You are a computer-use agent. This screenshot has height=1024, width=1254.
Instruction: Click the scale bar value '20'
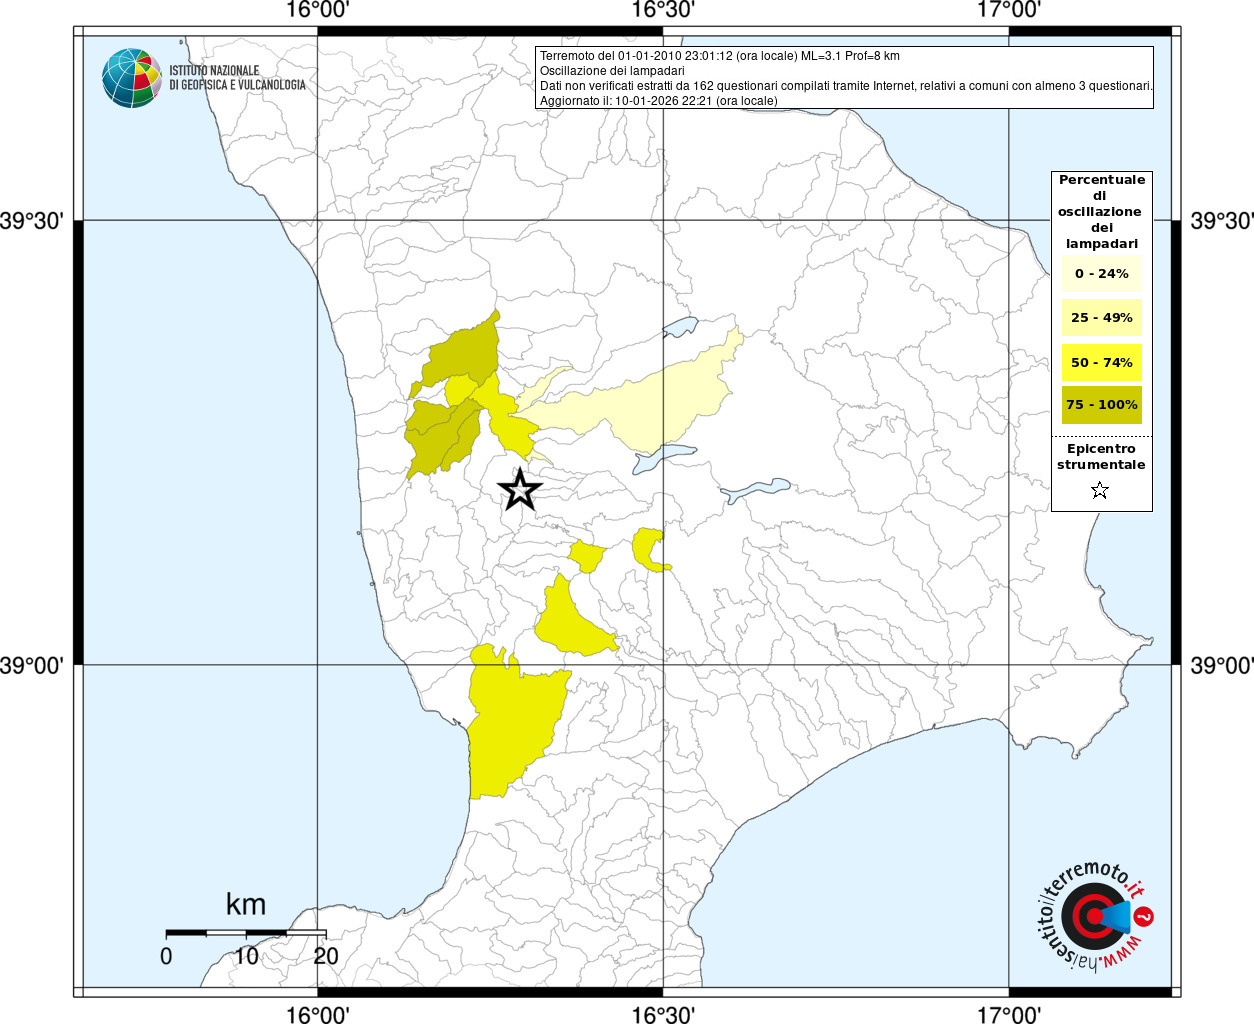[x=326, y=956]
